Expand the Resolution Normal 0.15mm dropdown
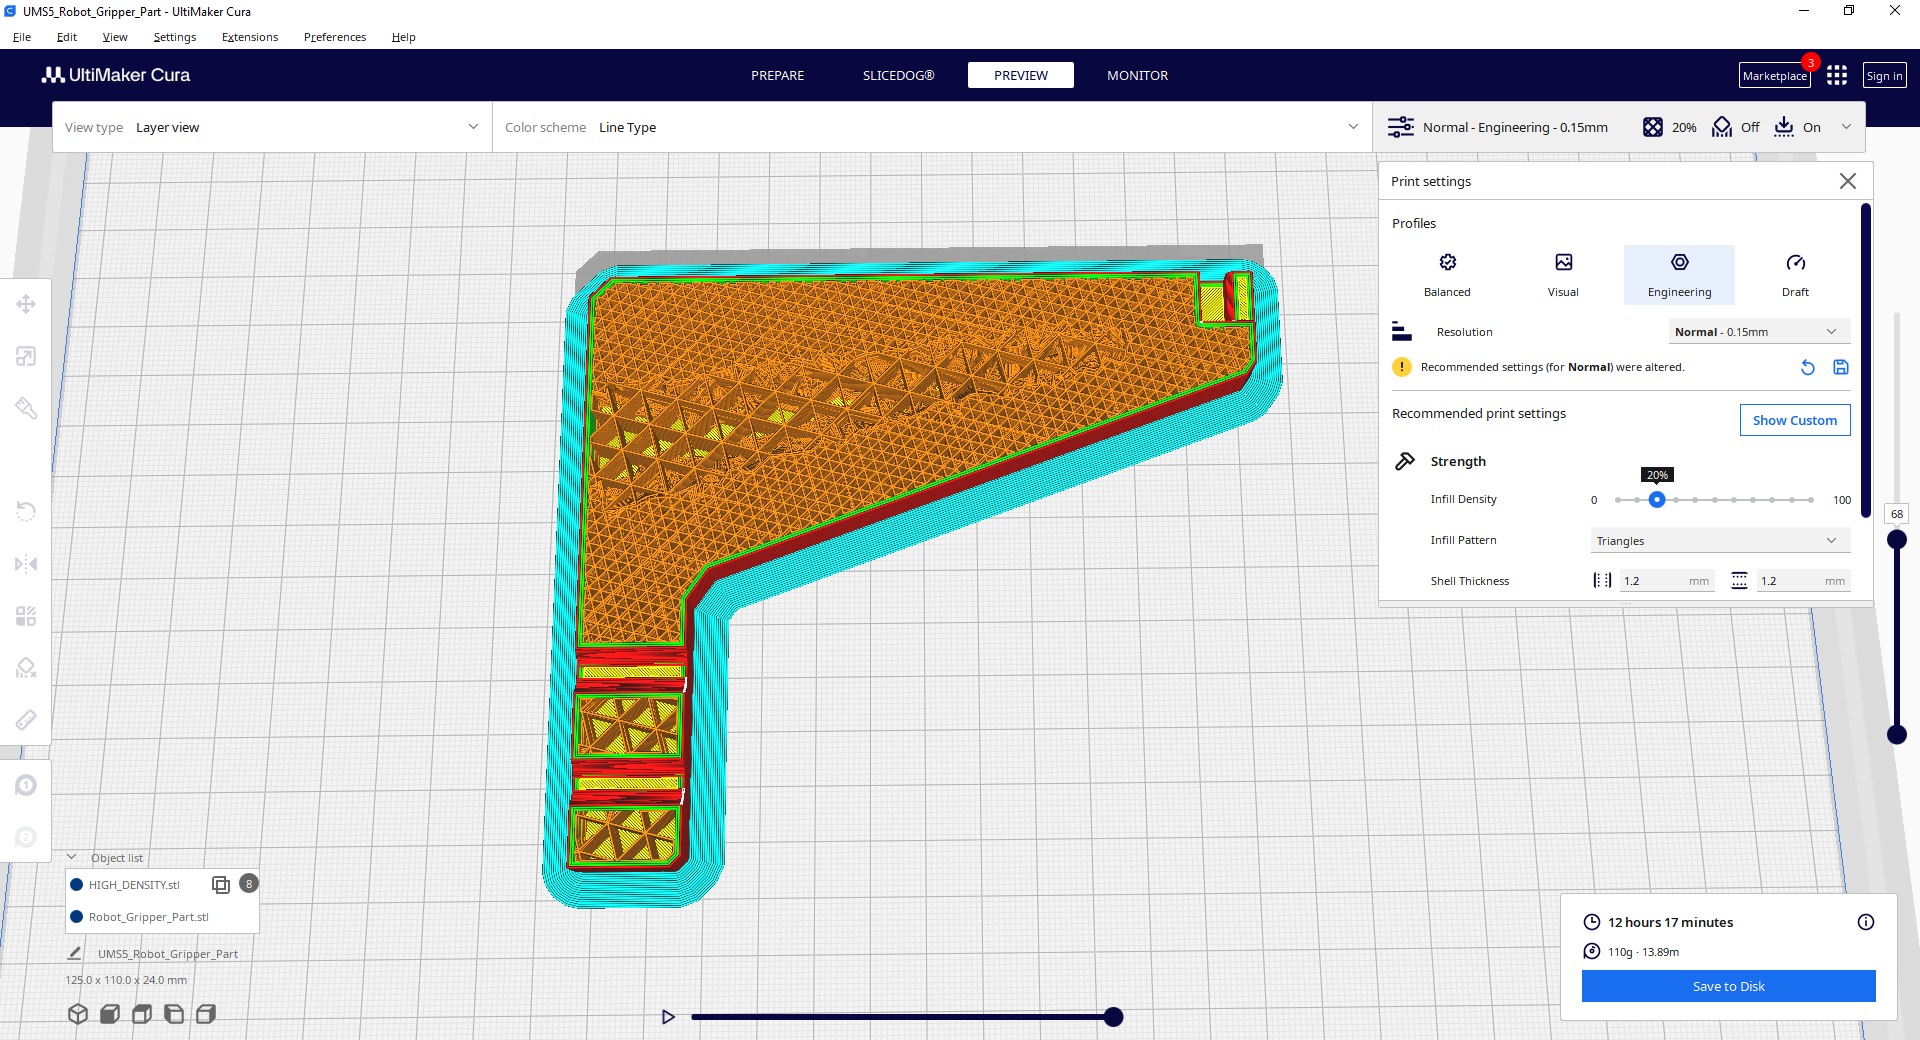 click(x=1758, y=332)
